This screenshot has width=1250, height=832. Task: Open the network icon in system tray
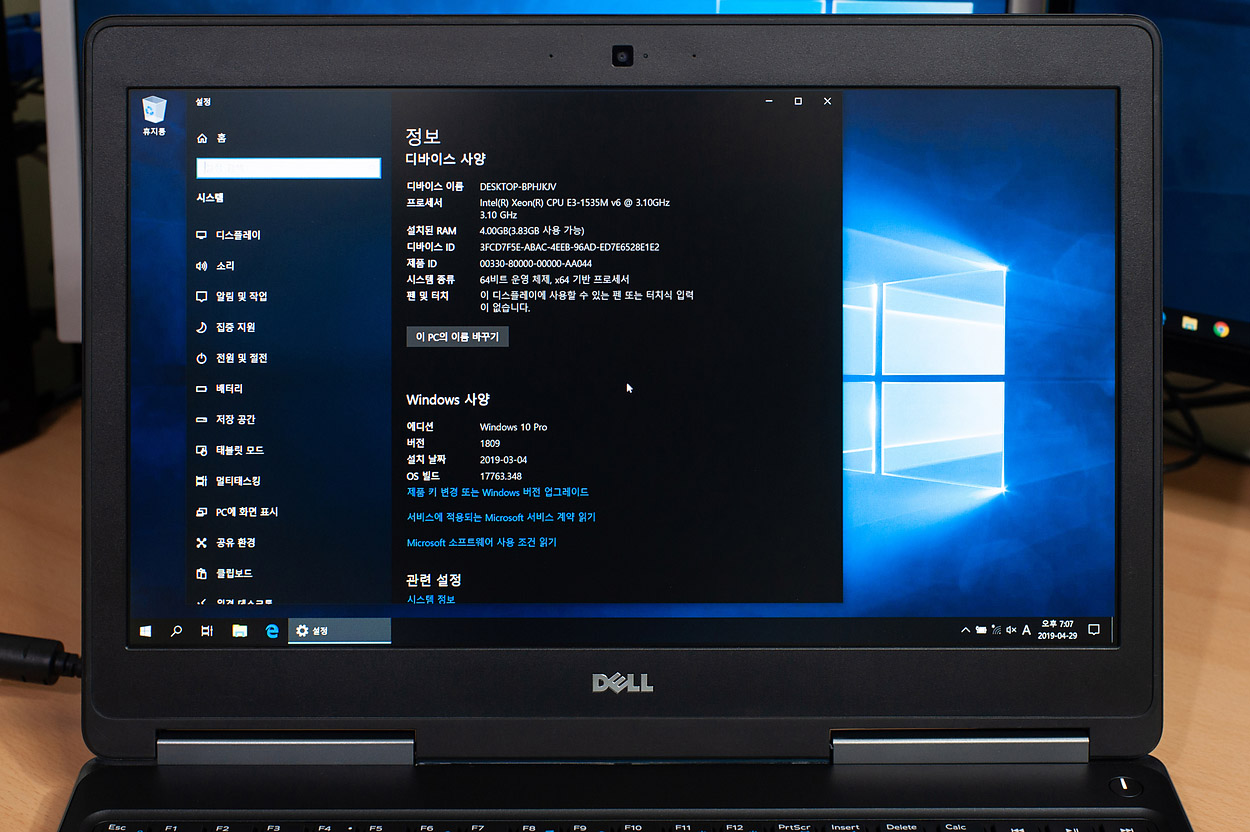tap(996, 630)
